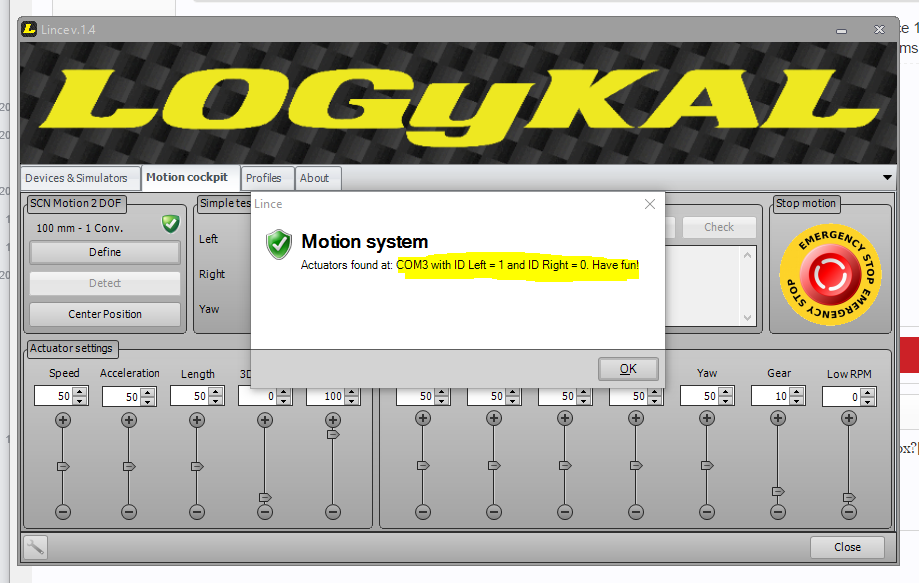This screenshot has height=583, width=919.
Task: Click the actuator Yaw slider handle
Action: point(707,465)
